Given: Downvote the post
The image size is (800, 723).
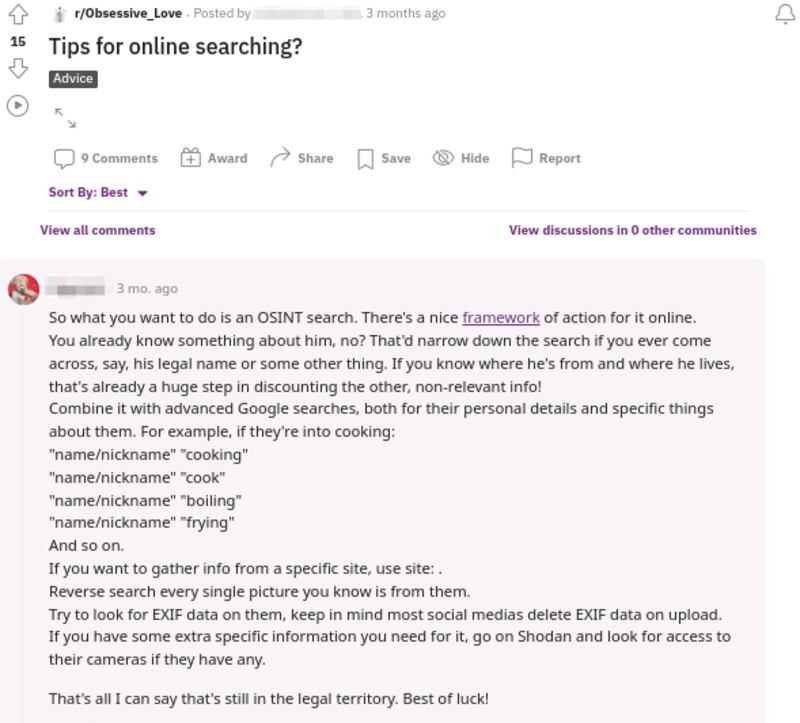Looking at the screenshot, I should pyautogui.click(x=17, y=68).
